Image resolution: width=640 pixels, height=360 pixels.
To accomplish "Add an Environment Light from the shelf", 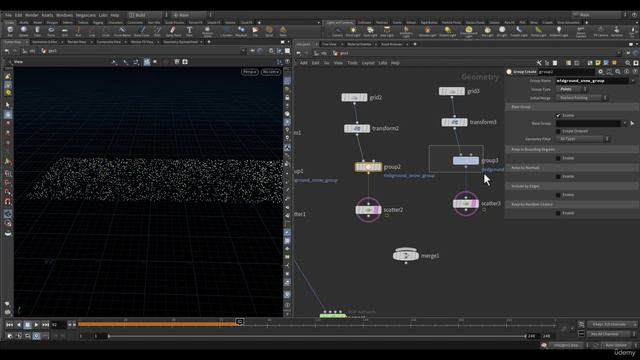I will [x=469, y=32].
